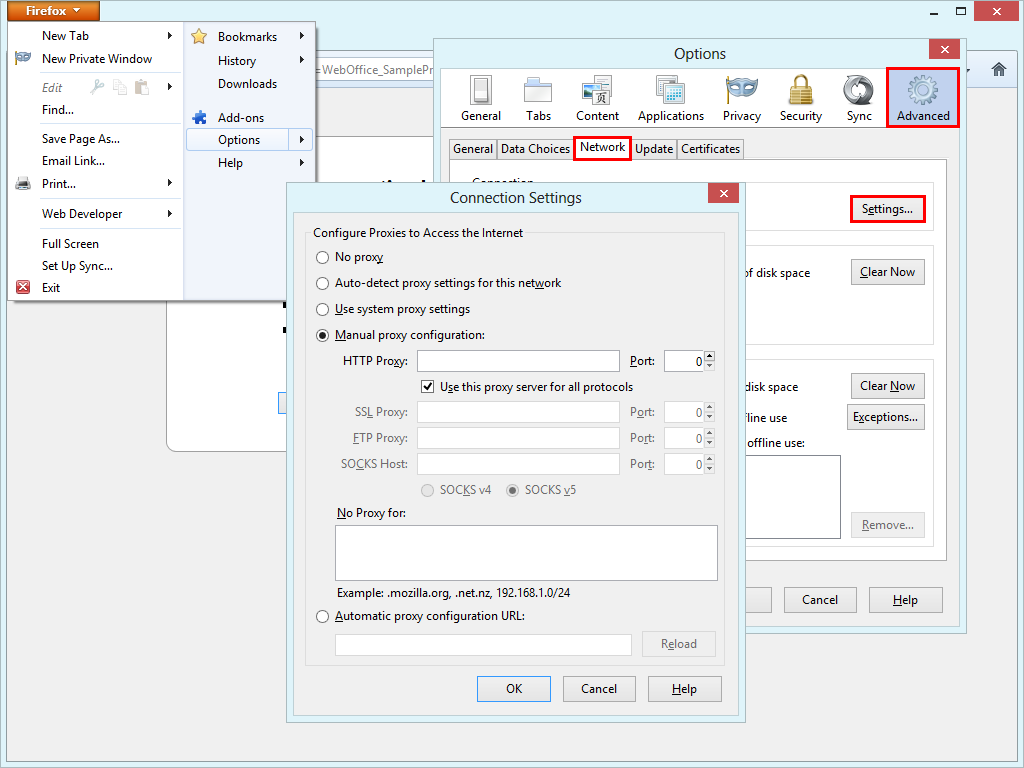Viewport: 1024px width, 768px height.
Task: Select Manual proxy configuration
Action: click(x=322, y=335)
